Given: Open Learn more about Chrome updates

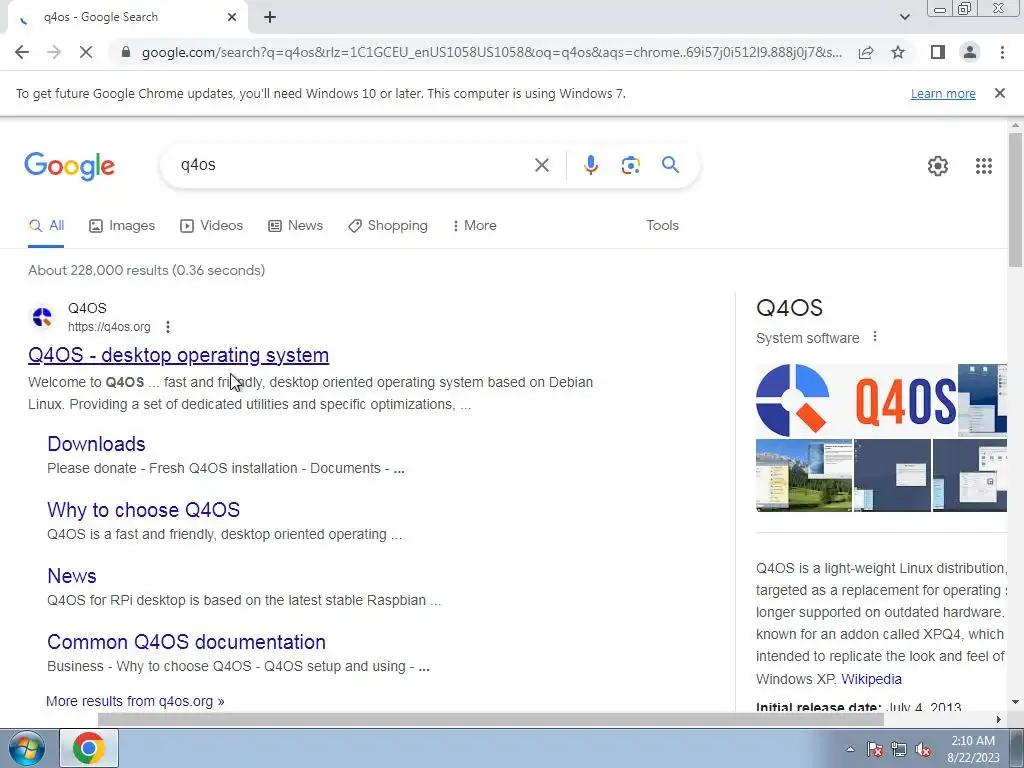Looking at the screenshot, I should (x=943, y=93).
